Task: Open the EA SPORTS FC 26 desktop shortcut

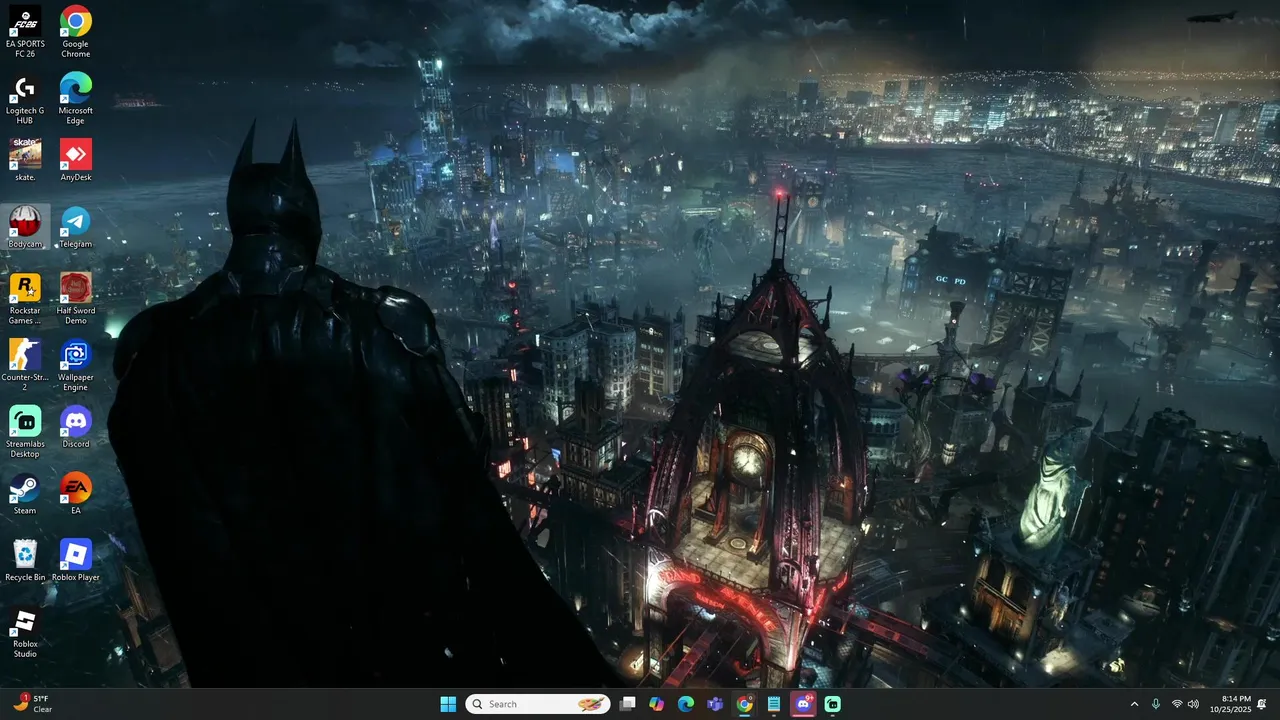Action: coord(25,31)
